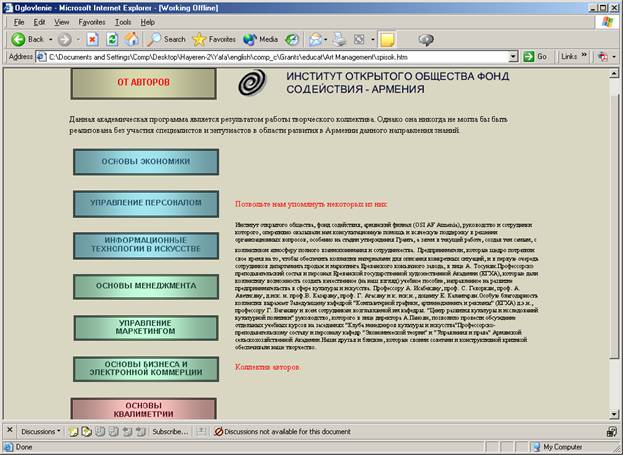
Task: Expand the Back button history dropdown arrow
Action: pyautogui.click(x=50, y=39)
